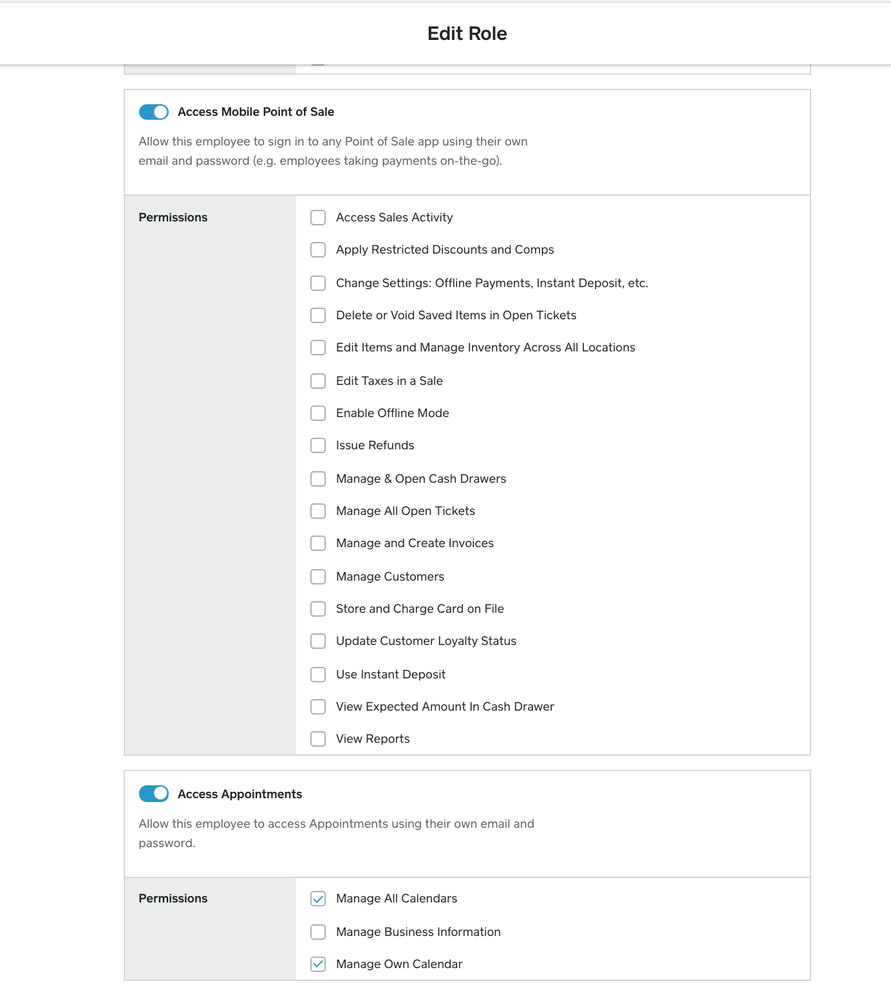891x999 pixels.
Task: Tick the Enable Offline Mode checkbox
Action: click(318, 413)
